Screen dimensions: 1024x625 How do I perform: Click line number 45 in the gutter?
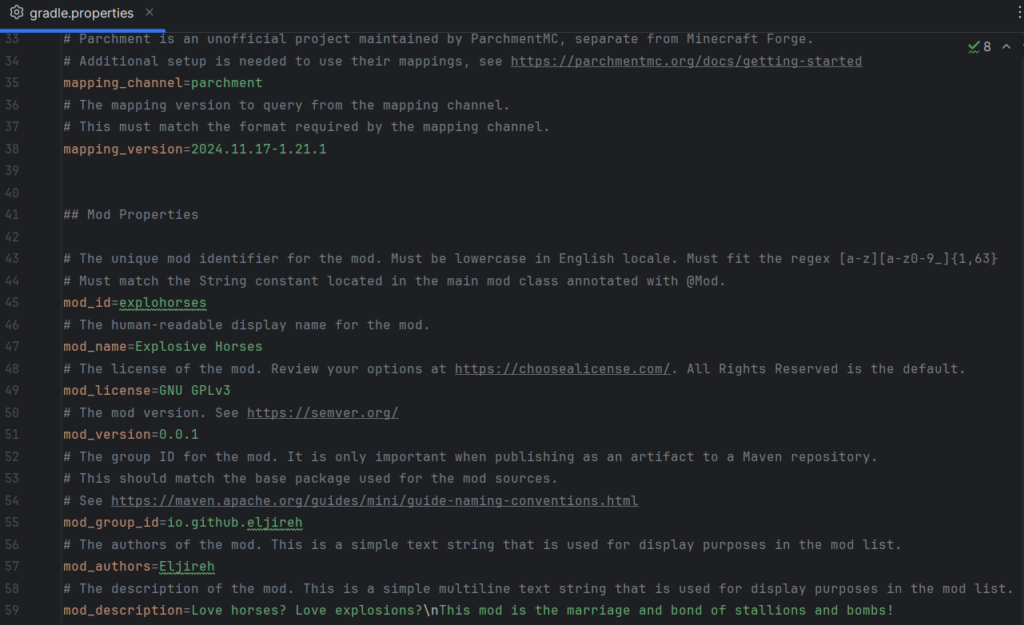tap(12, 303)
